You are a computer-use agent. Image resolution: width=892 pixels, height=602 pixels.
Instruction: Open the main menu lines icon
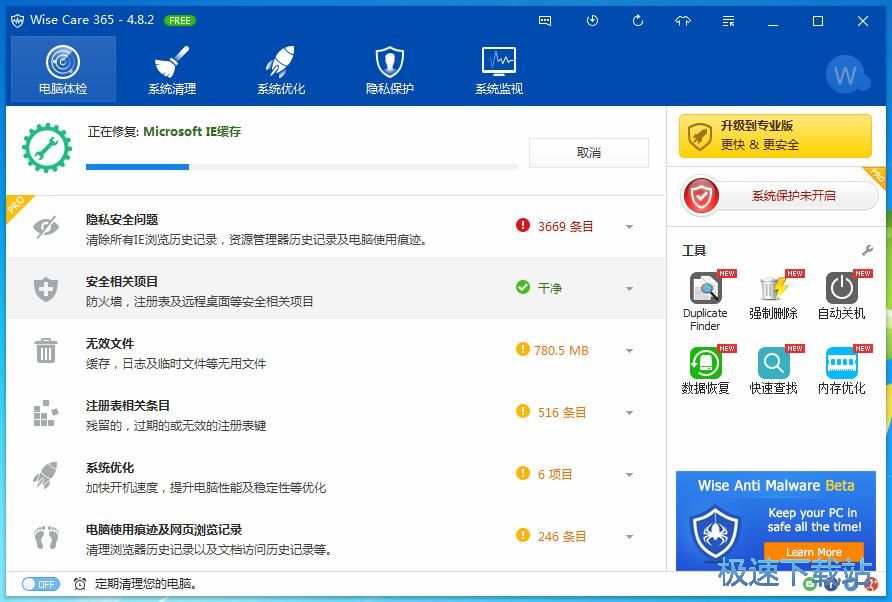pyautogui.click(x=728, y=21)
